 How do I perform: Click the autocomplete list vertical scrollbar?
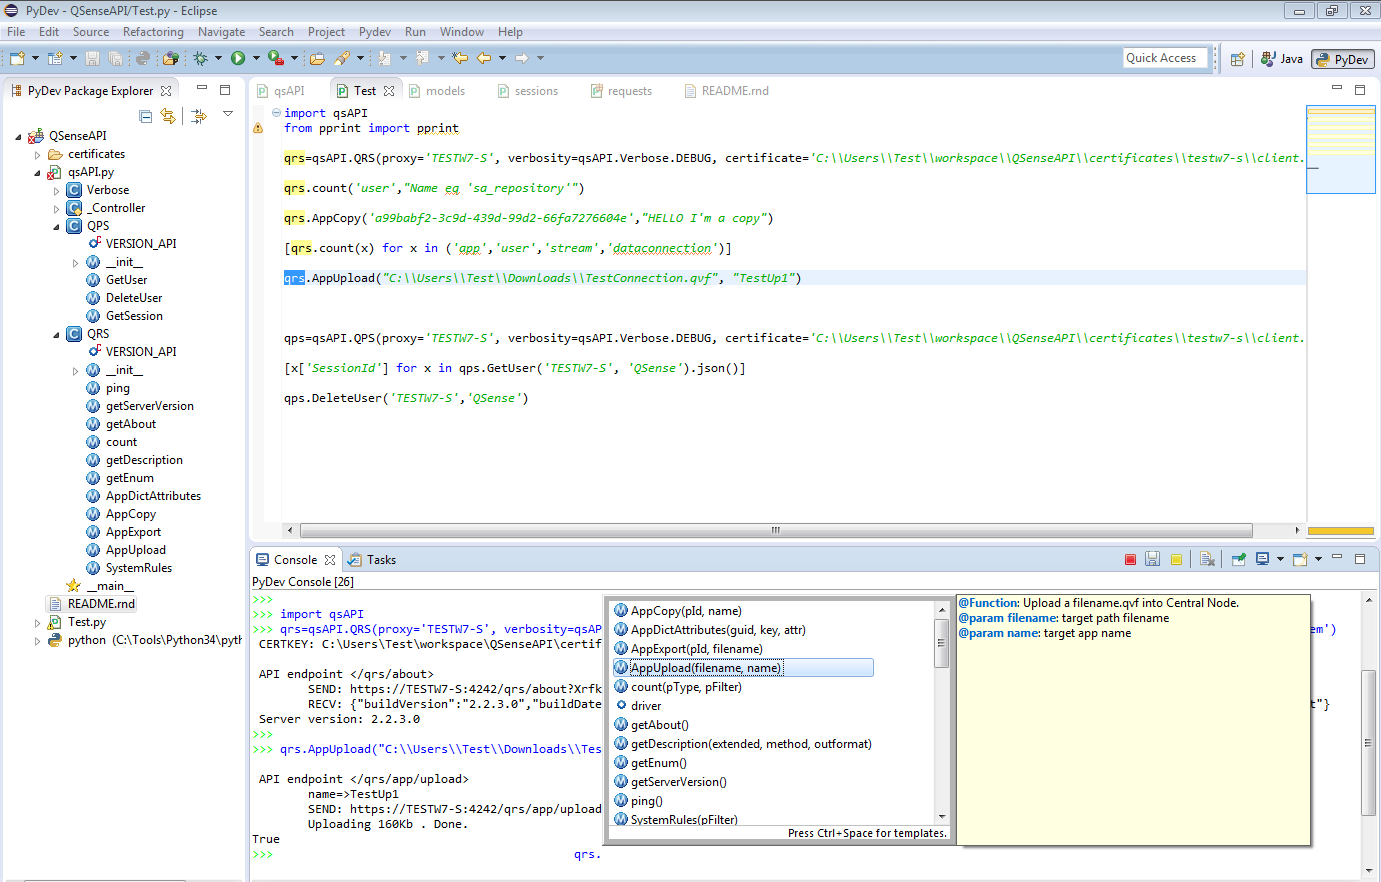[x=941, y=643]
